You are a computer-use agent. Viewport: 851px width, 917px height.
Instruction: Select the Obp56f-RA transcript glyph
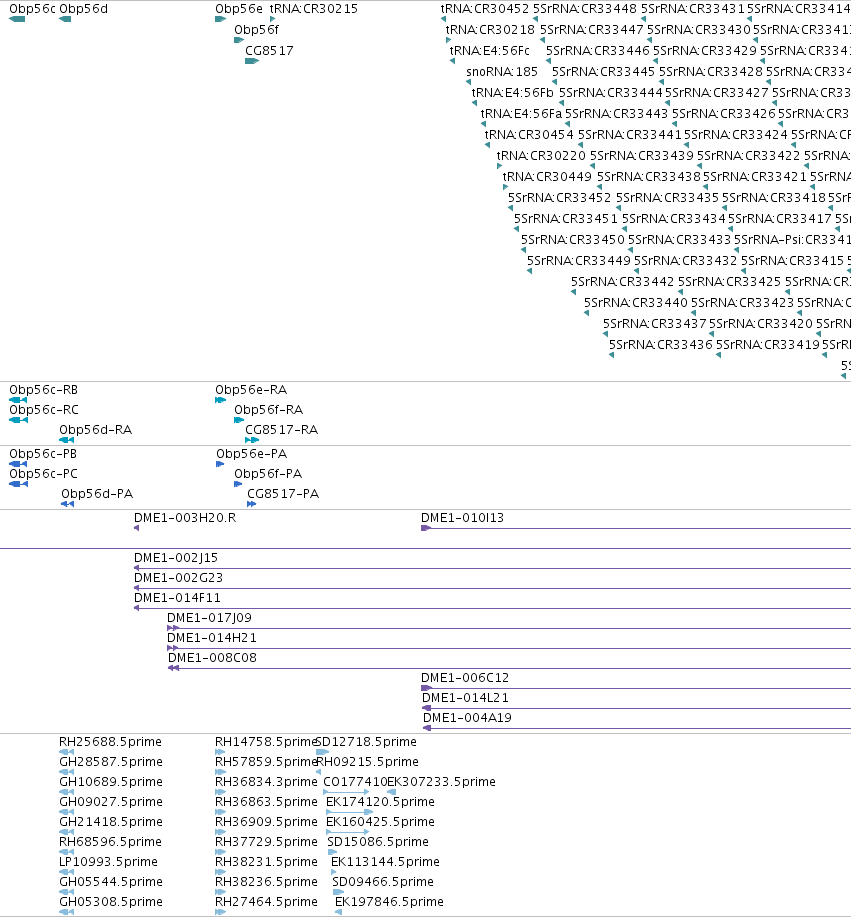(x=239, y=420)
